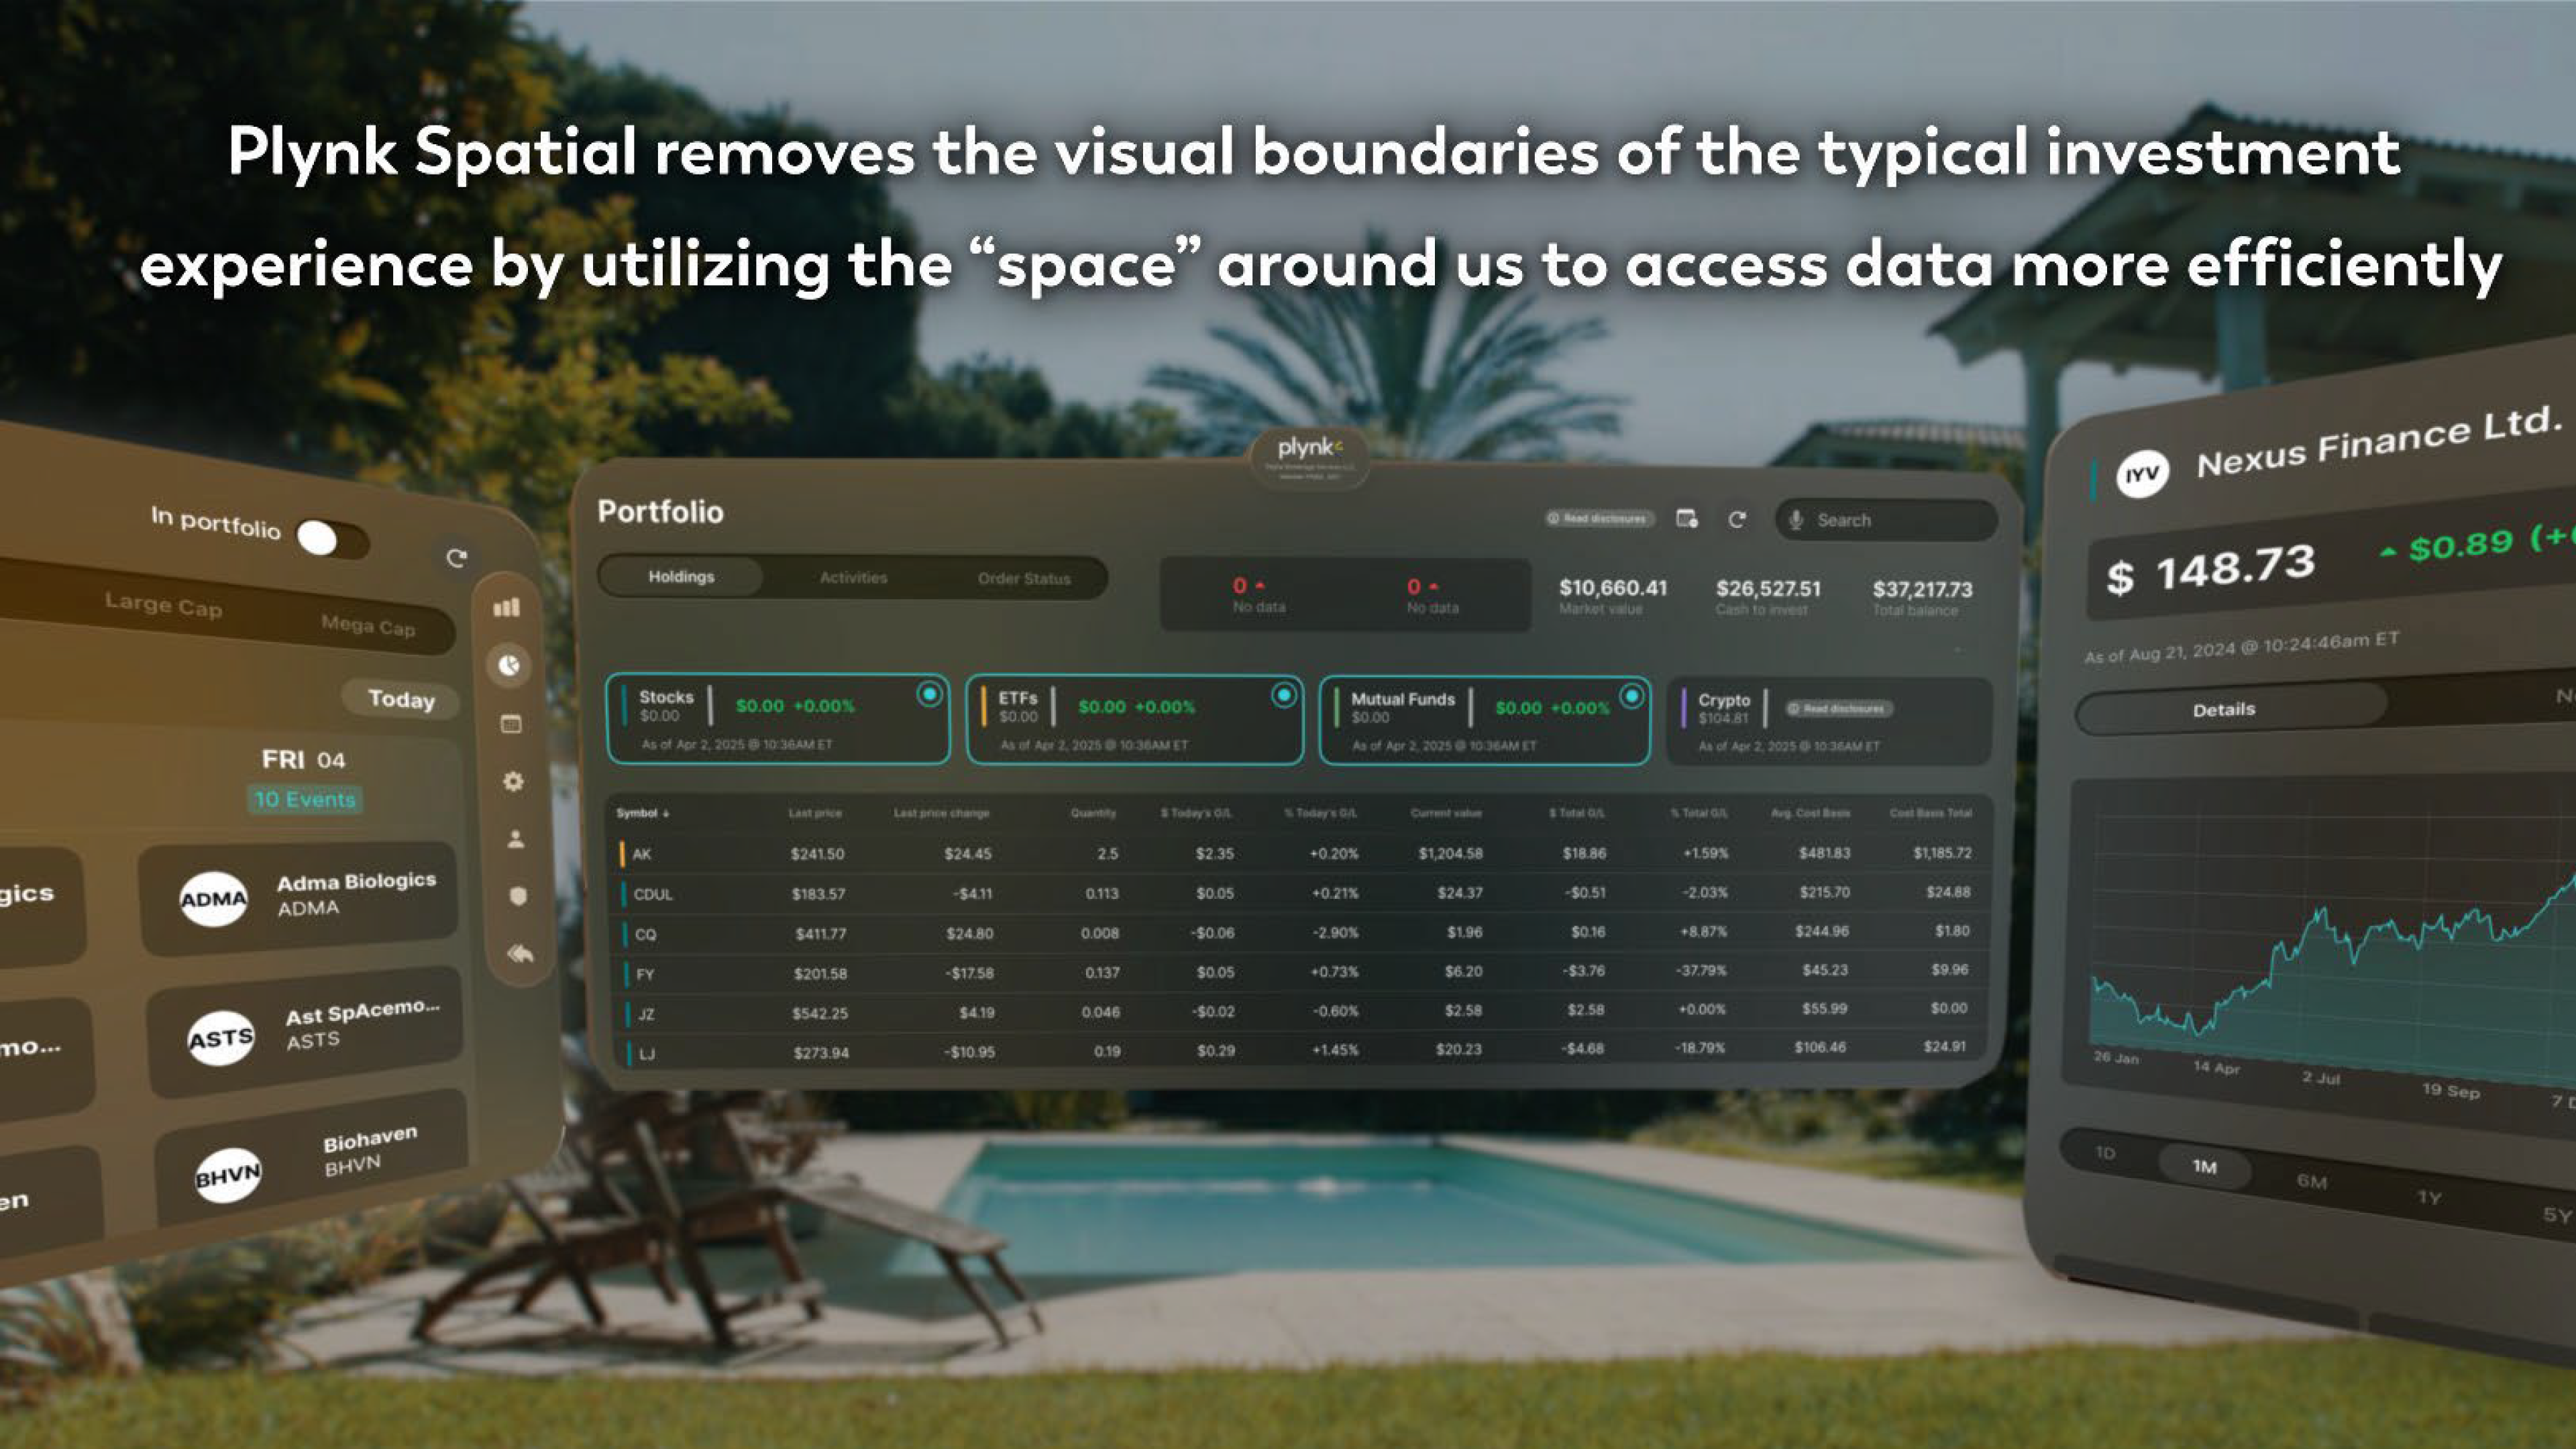Select the 6M chart range
Image resolution: width=2576 pixels, height=1449 pixels.
click(x=2311, y=1181)
